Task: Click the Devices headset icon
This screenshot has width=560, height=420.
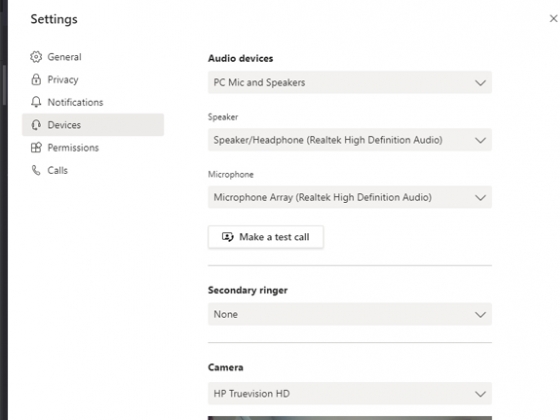Action: point(36,125)
